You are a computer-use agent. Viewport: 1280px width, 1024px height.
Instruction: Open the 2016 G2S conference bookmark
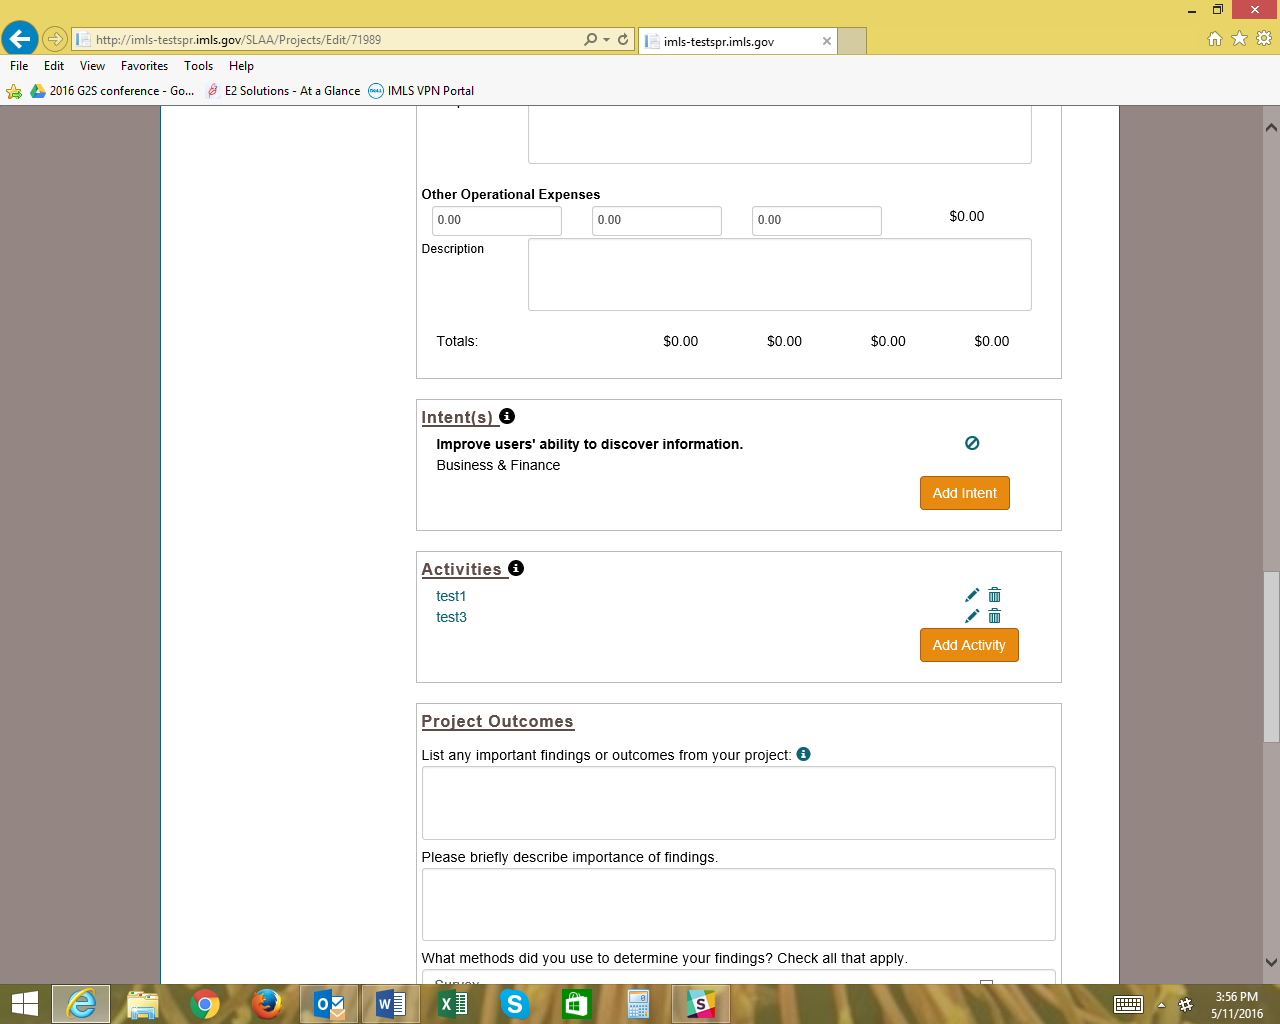coord(112,91)
